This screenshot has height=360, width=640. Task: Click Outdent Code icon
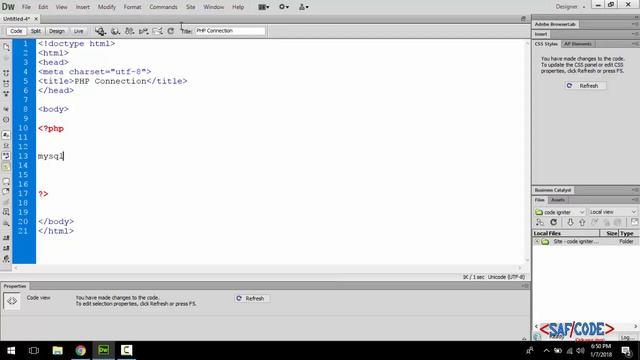click(6, 248)
